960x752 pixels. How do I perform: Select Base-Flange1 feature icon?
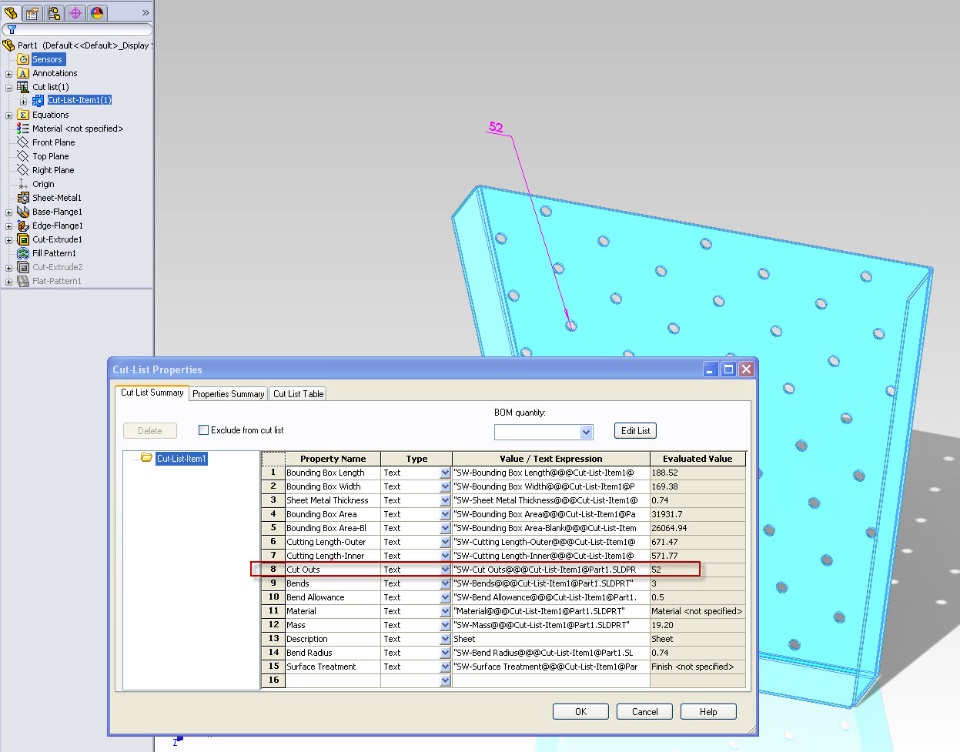click(23, 211)
